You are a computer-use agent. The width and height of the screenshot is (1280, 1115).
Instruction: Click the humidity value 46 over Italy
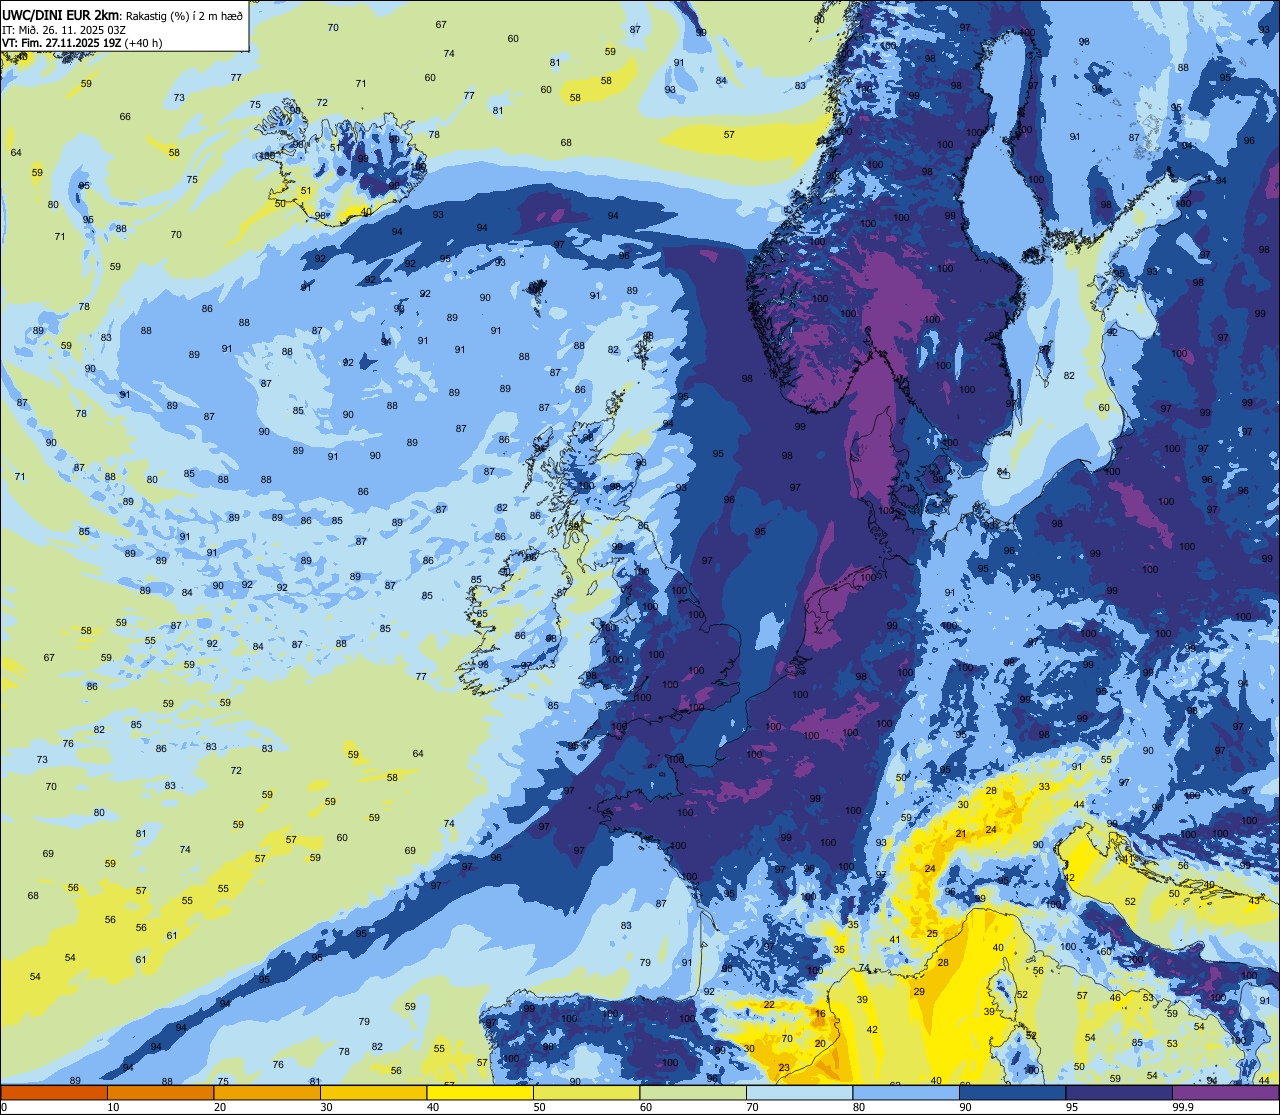[1115, 997]
